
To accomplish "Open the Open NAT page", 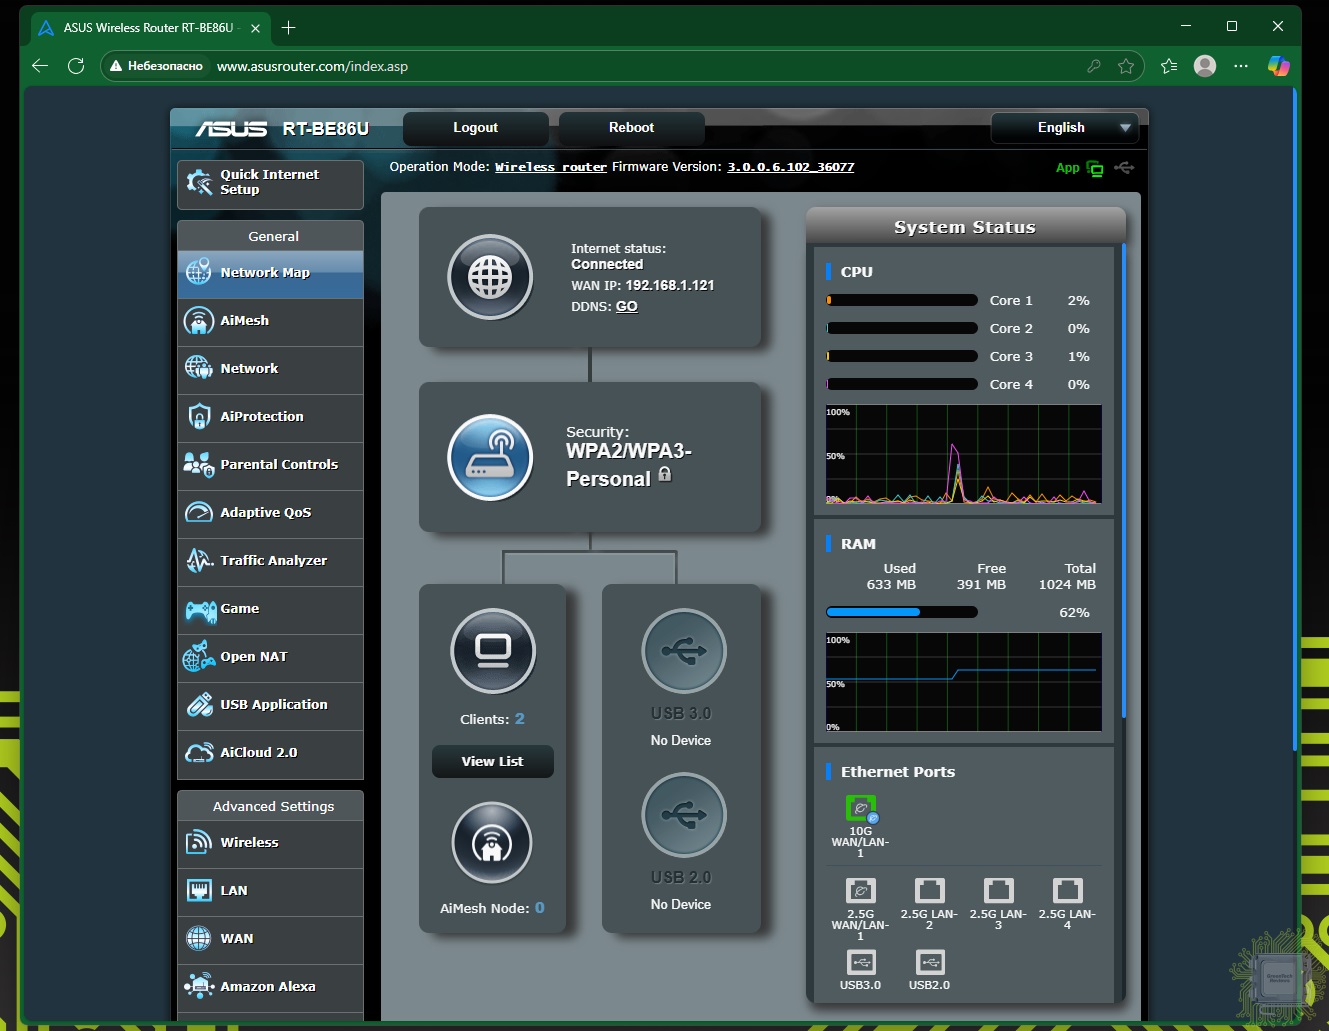I will point(270,657).
